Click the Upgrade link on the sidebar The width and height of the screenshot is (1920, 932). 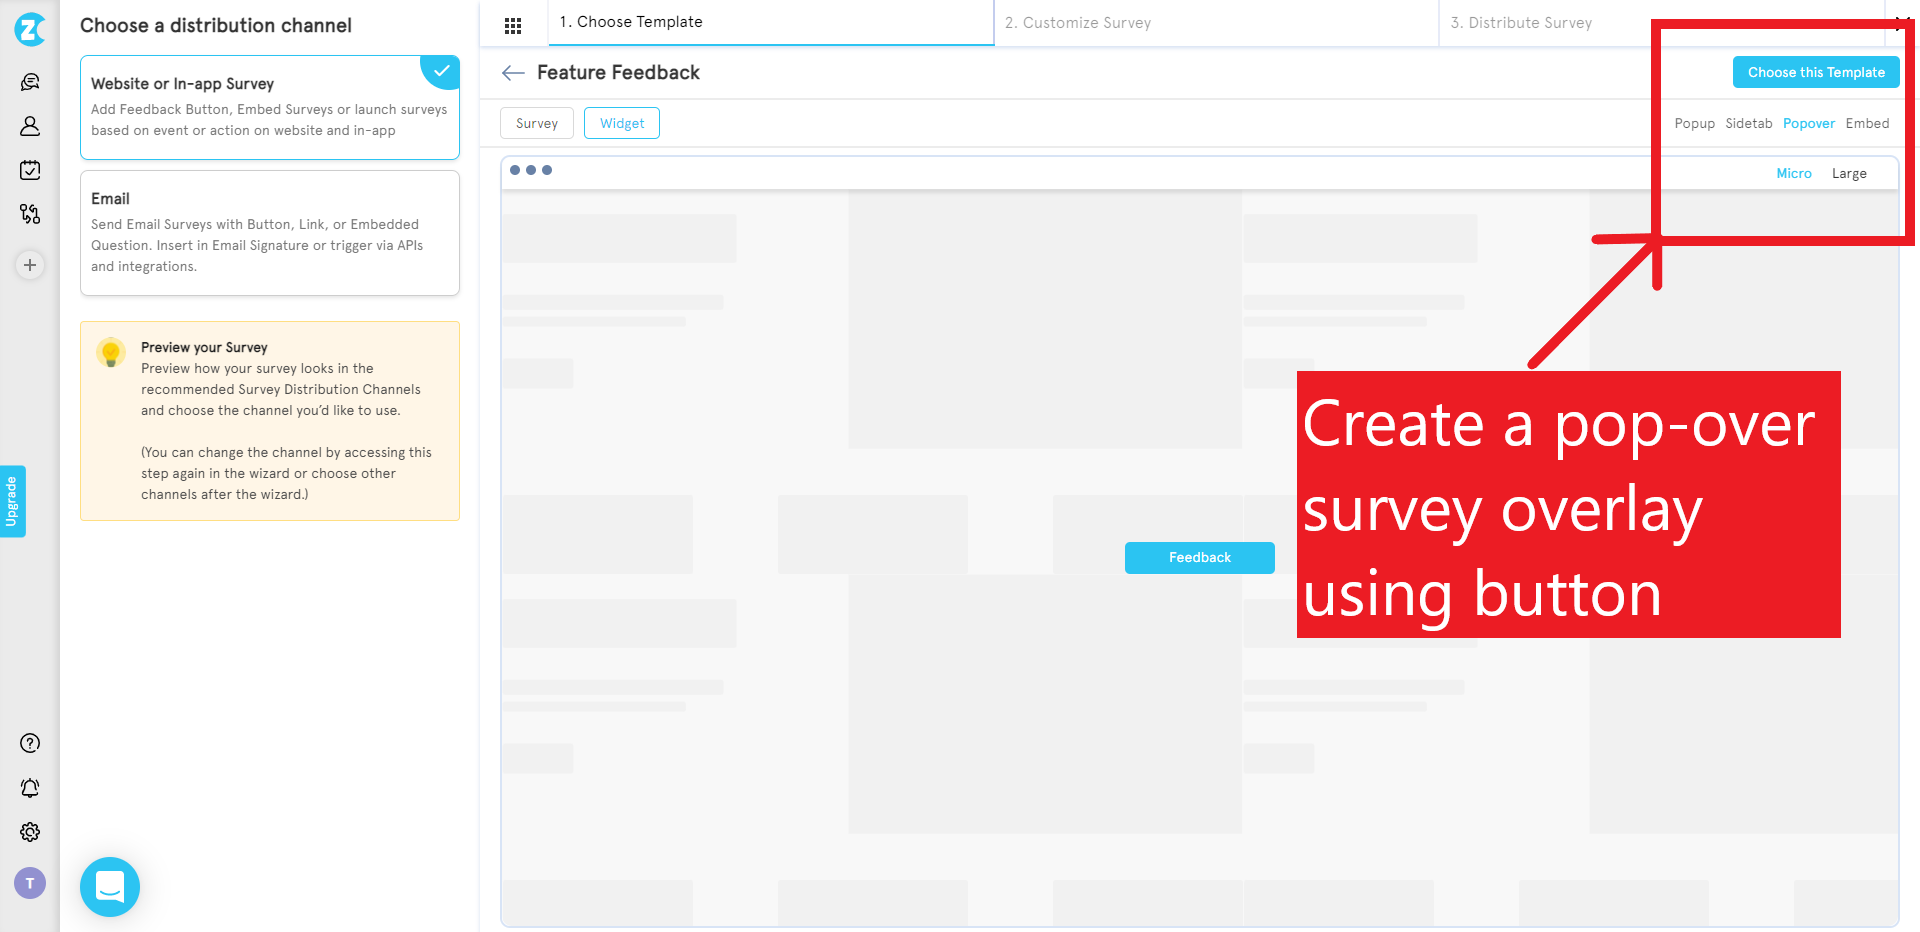click(12, 501)
